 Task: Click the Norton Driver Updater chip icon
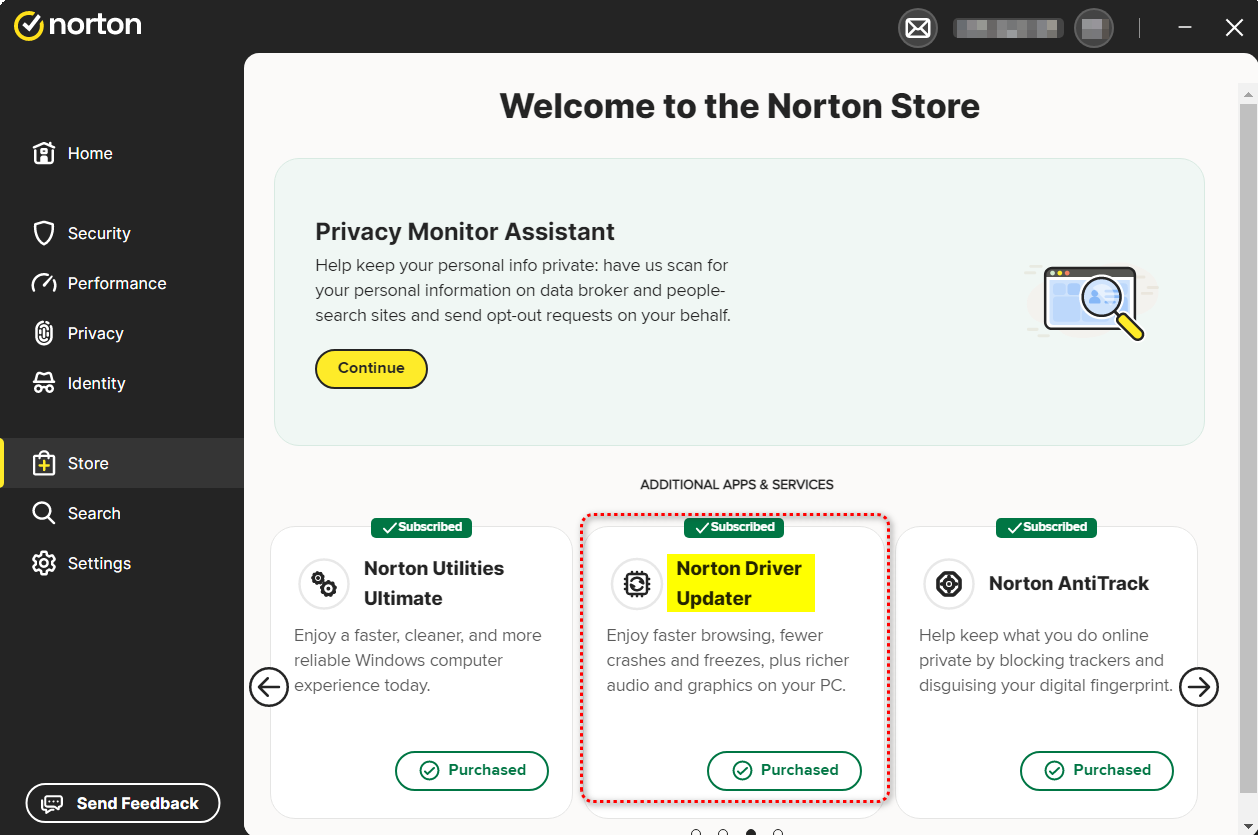[636, 584]
